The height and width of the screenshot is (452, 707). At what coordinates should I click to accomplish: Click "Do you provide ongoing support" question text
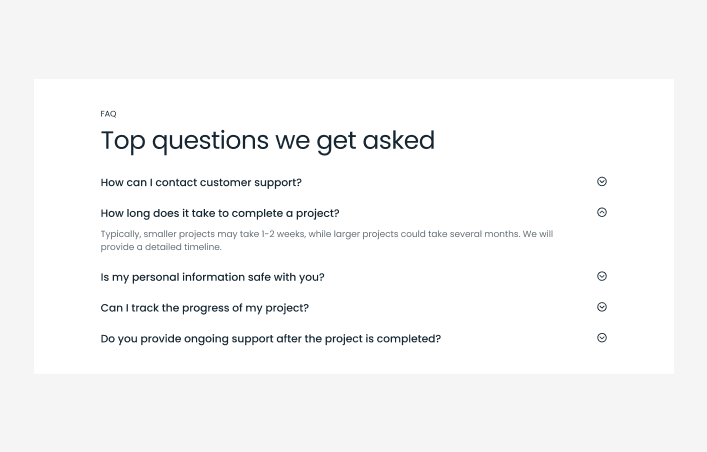coord(270,339)
